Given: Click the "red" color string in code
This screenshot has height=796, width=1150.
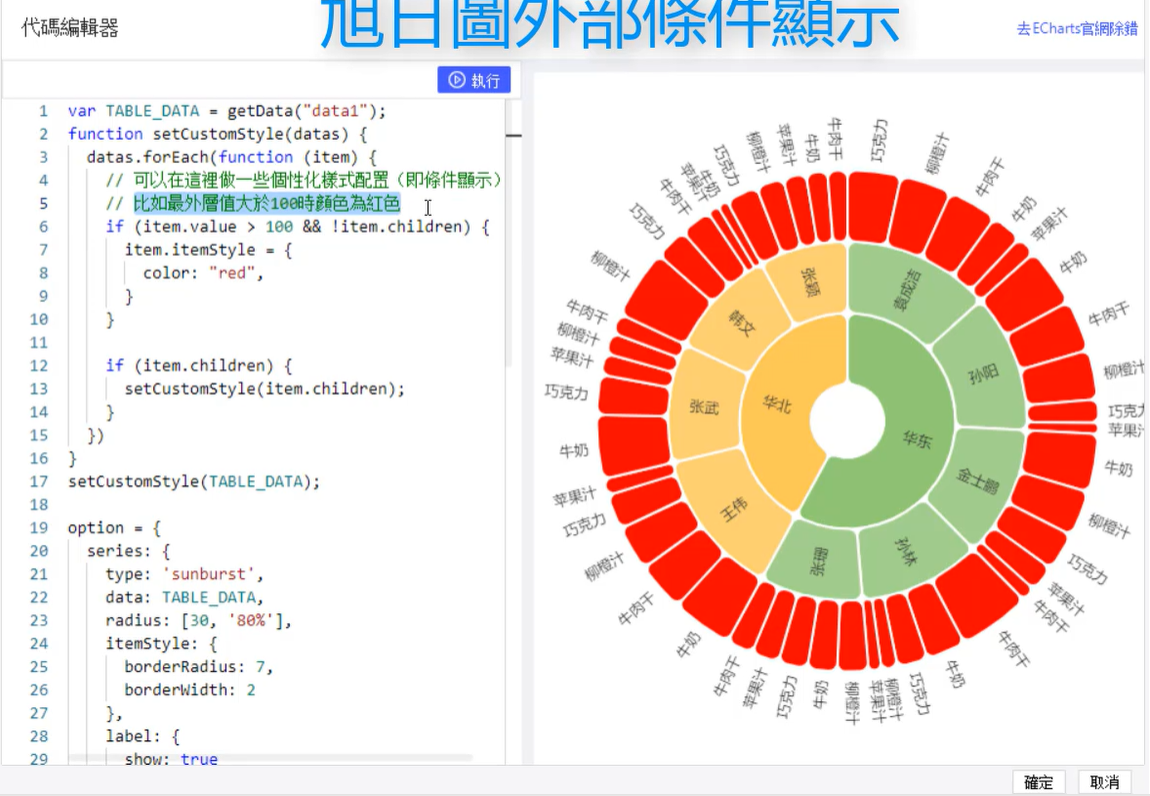Looking at the screenshot, I should [234, 273].
